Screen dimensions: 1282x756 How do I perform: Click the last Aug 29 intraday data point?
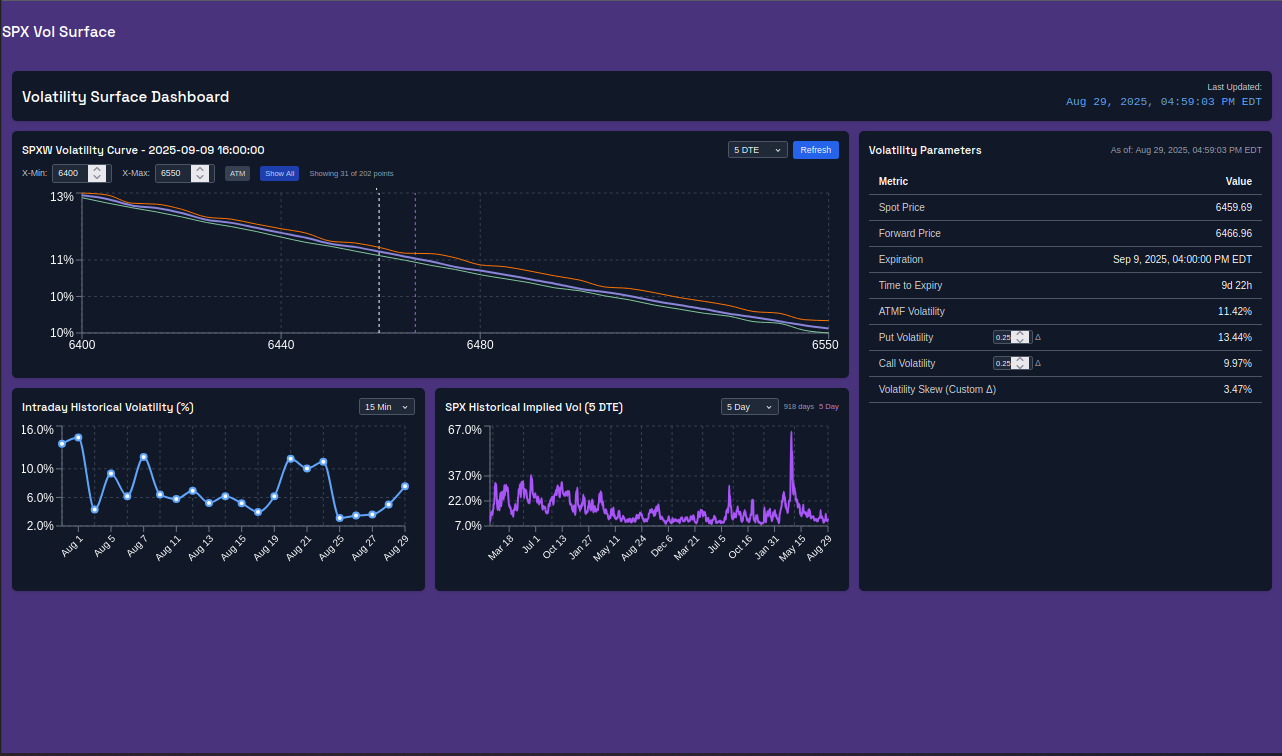[x=405, y=486]
